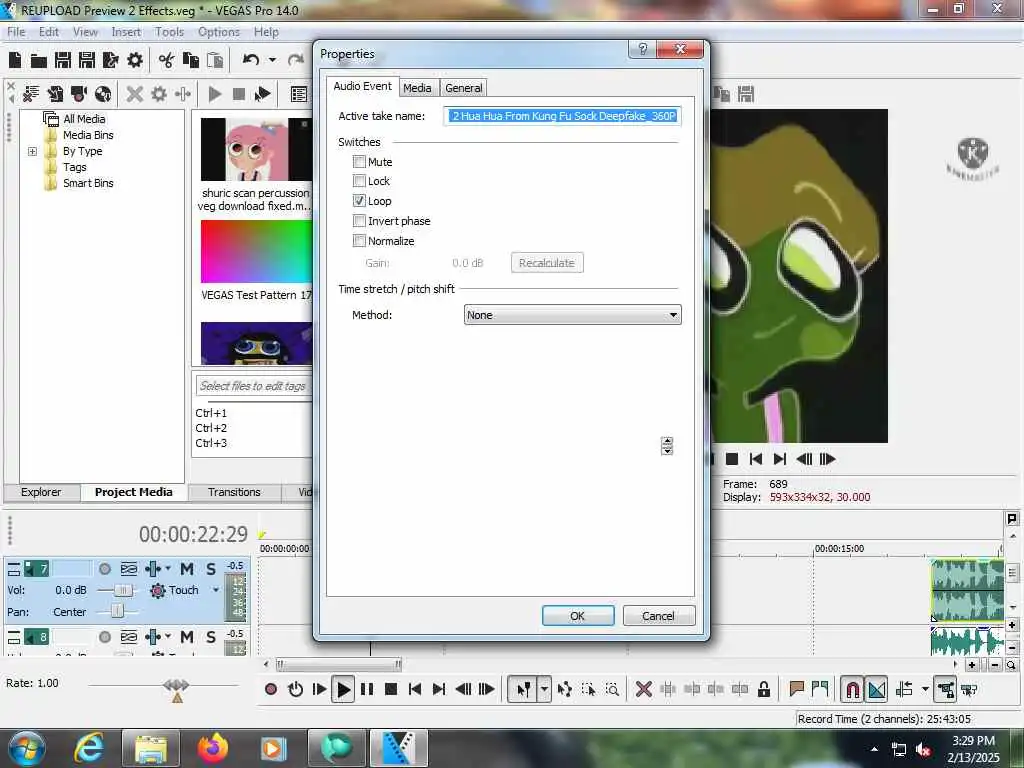Image resolution: width=1024 pixels, height=768 pixels.
Task: Mute track 8 with the M button
Action: coord(187,637)
